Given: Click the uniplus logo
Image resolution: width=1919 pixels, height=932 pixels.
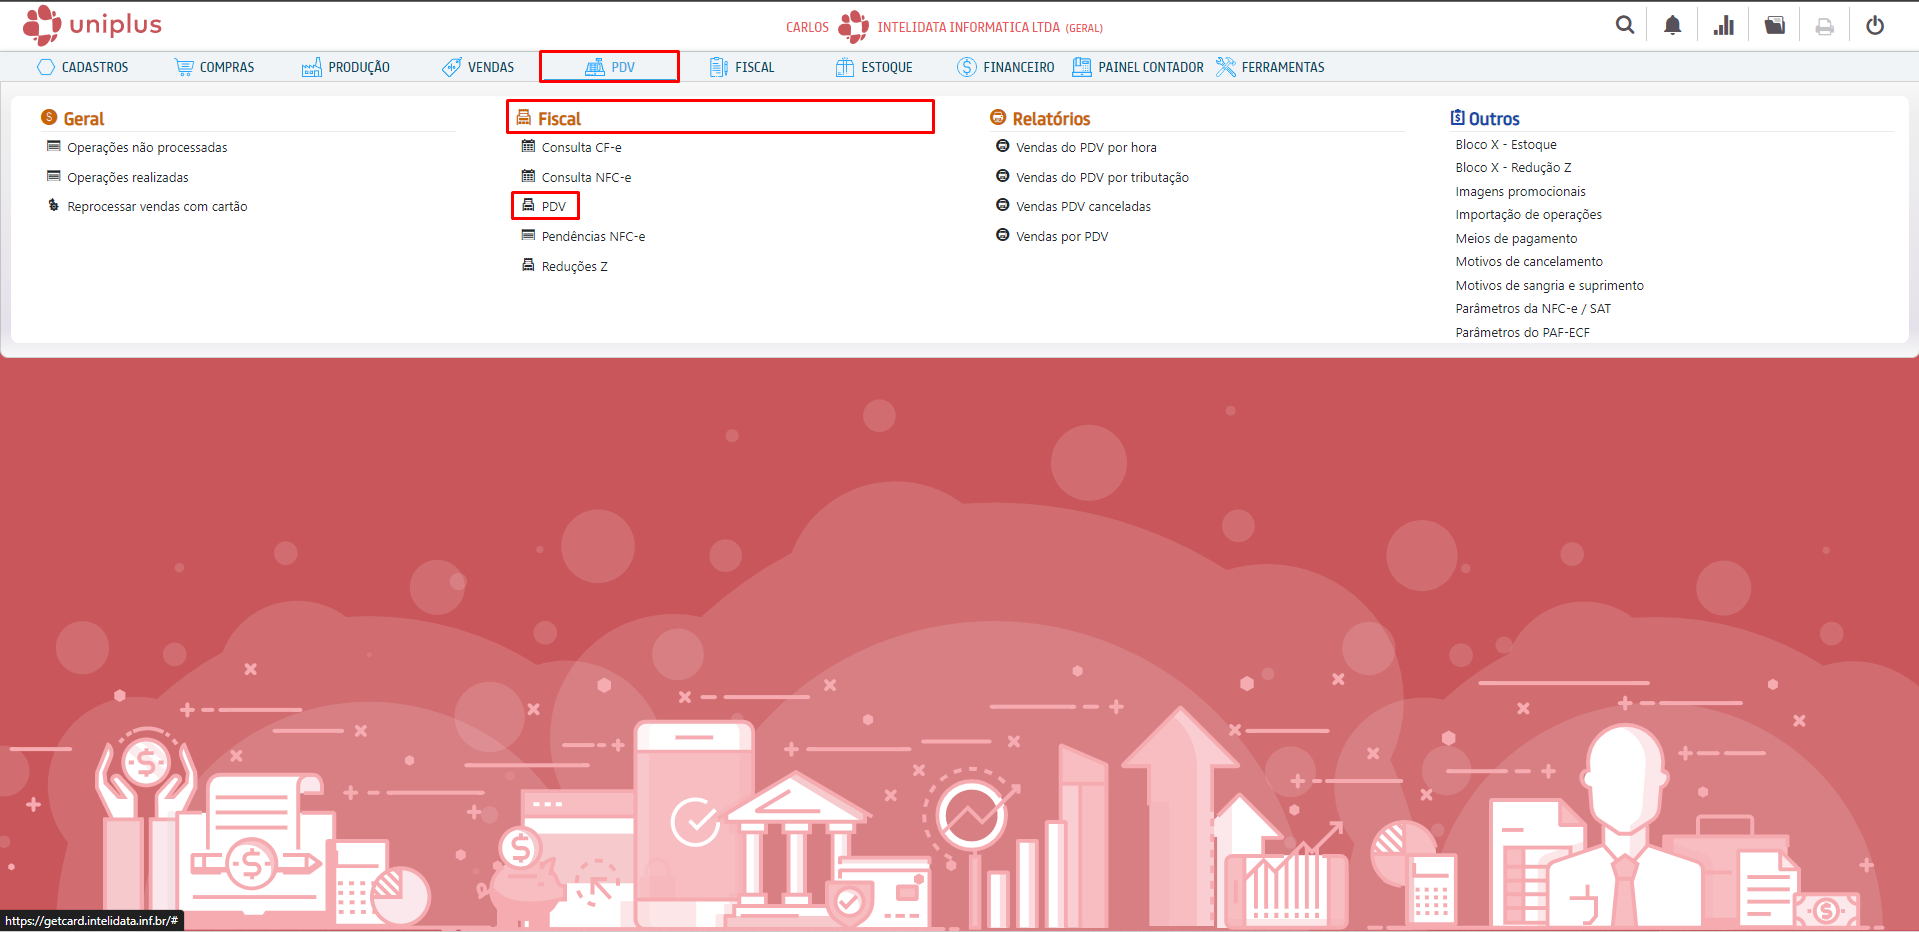Looking at the screenshot, I should 92,25.
